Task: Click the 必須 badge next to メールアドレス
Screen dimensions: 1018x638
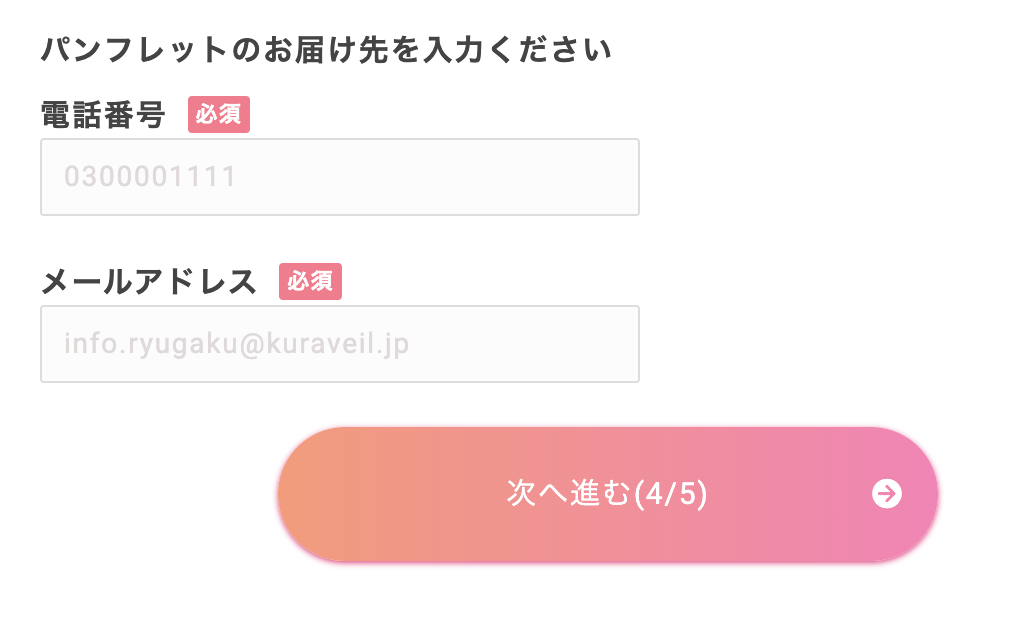Action: pyautogui.click(x=310, y=282)
